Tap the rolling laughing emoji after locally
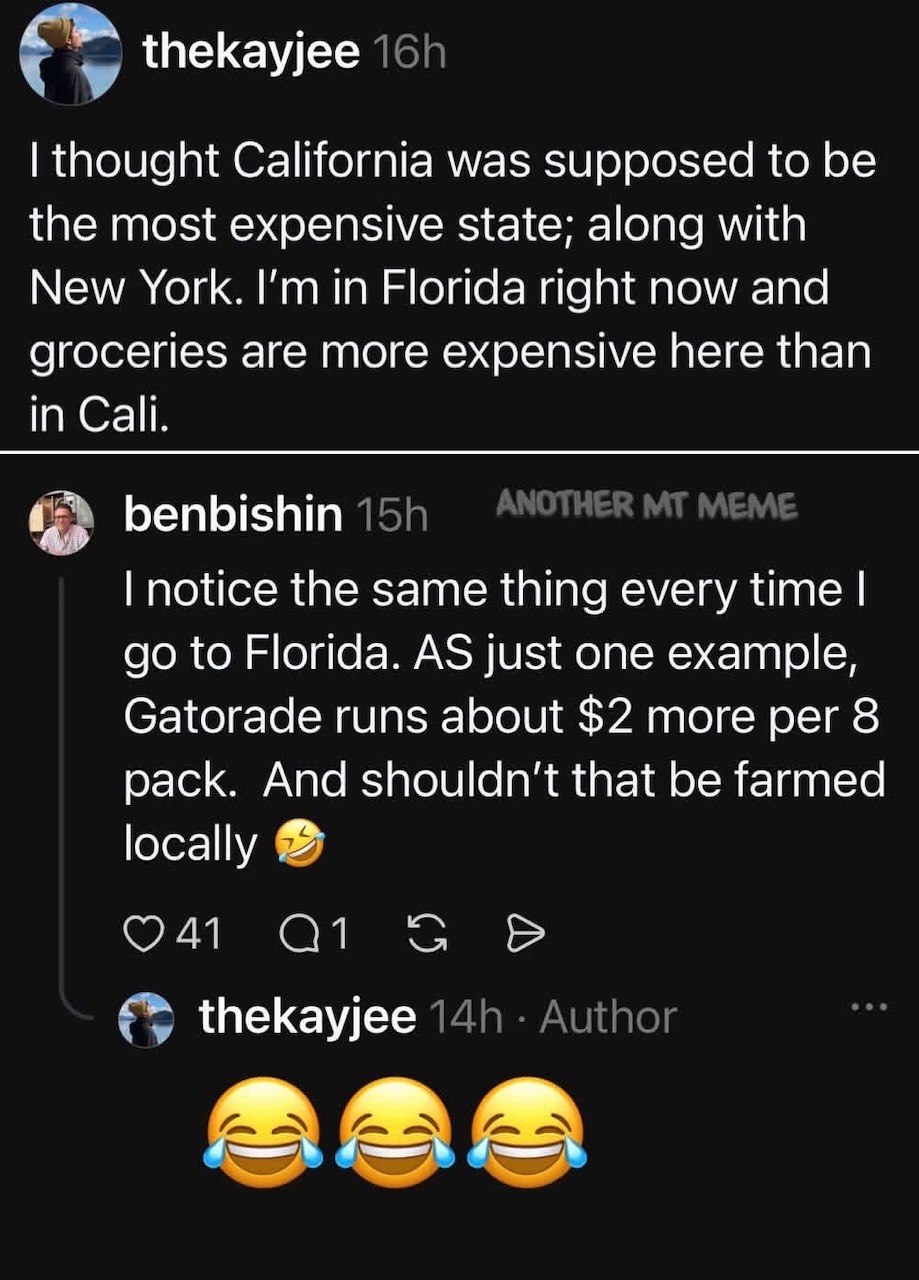919x1280 pixels. pos(299,846)
